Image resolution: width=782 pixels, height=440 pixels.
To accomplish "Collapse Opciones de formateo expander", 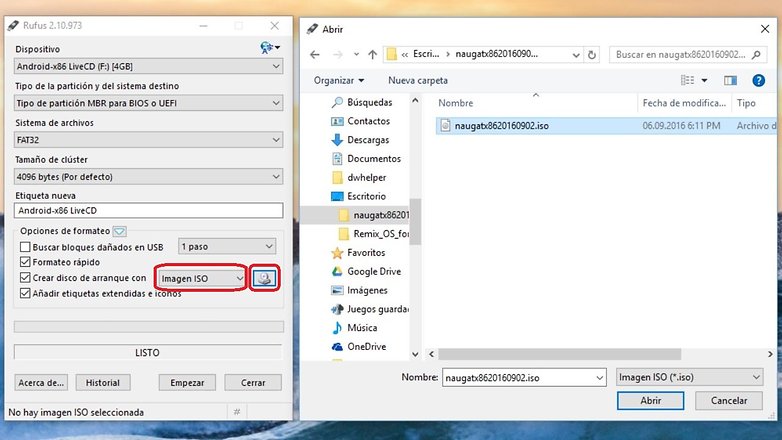I will point(120,231).
